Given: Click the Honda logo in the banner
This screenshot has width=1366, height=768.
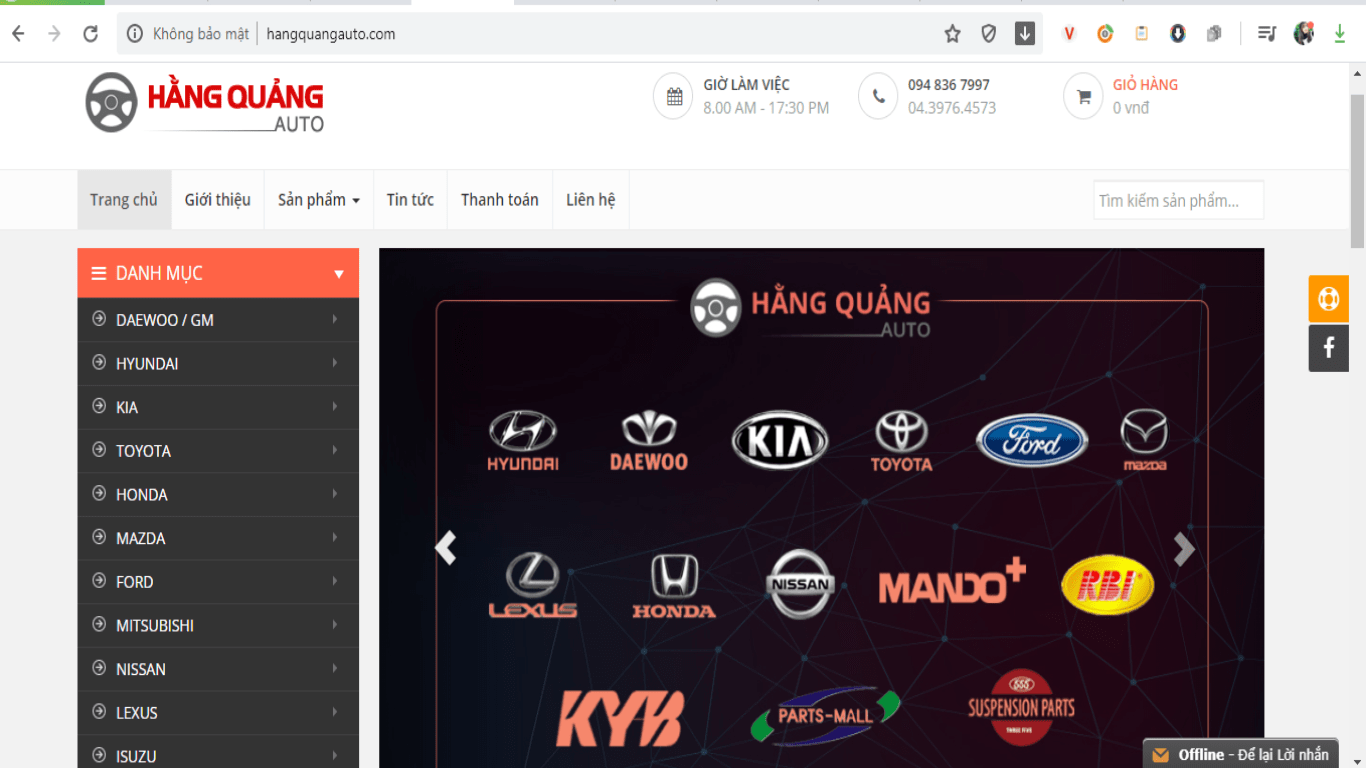Looking at the screenshot, I should [x=674, y=586].
